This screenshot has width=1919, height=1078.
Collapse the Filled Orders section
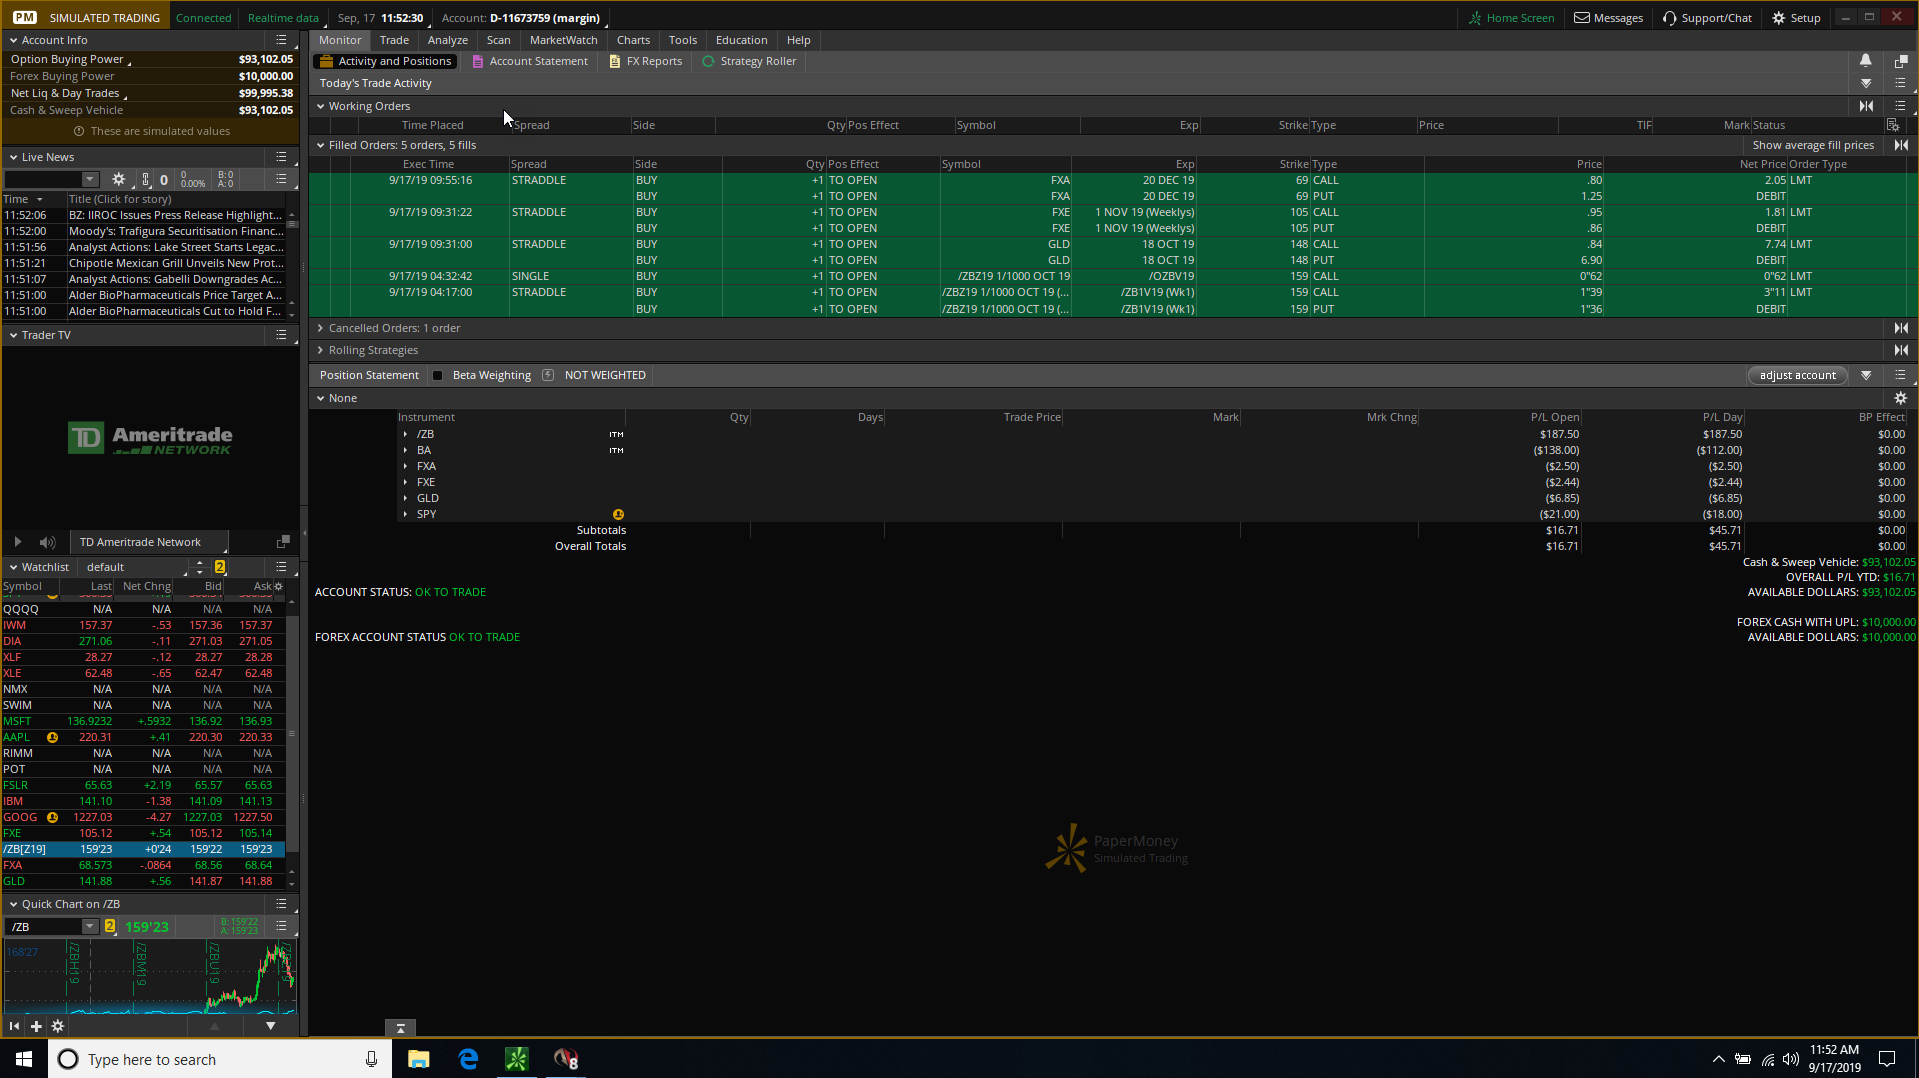coord(321,145)
